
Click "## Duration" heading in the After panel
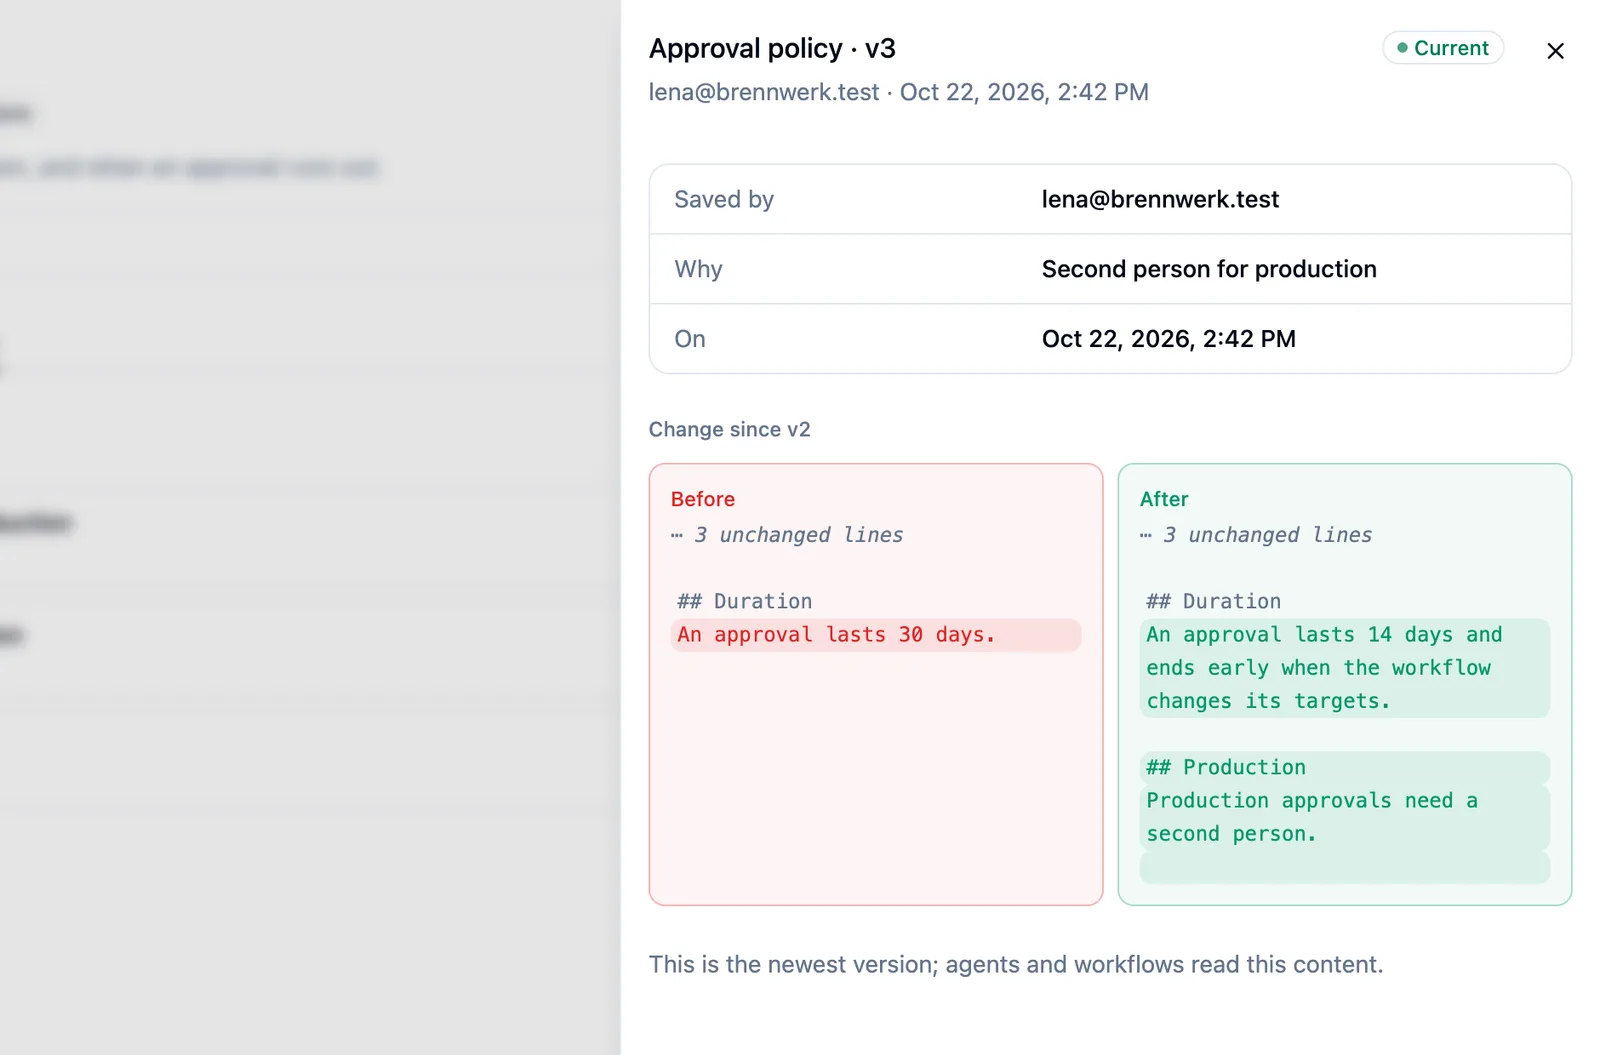1214,601
